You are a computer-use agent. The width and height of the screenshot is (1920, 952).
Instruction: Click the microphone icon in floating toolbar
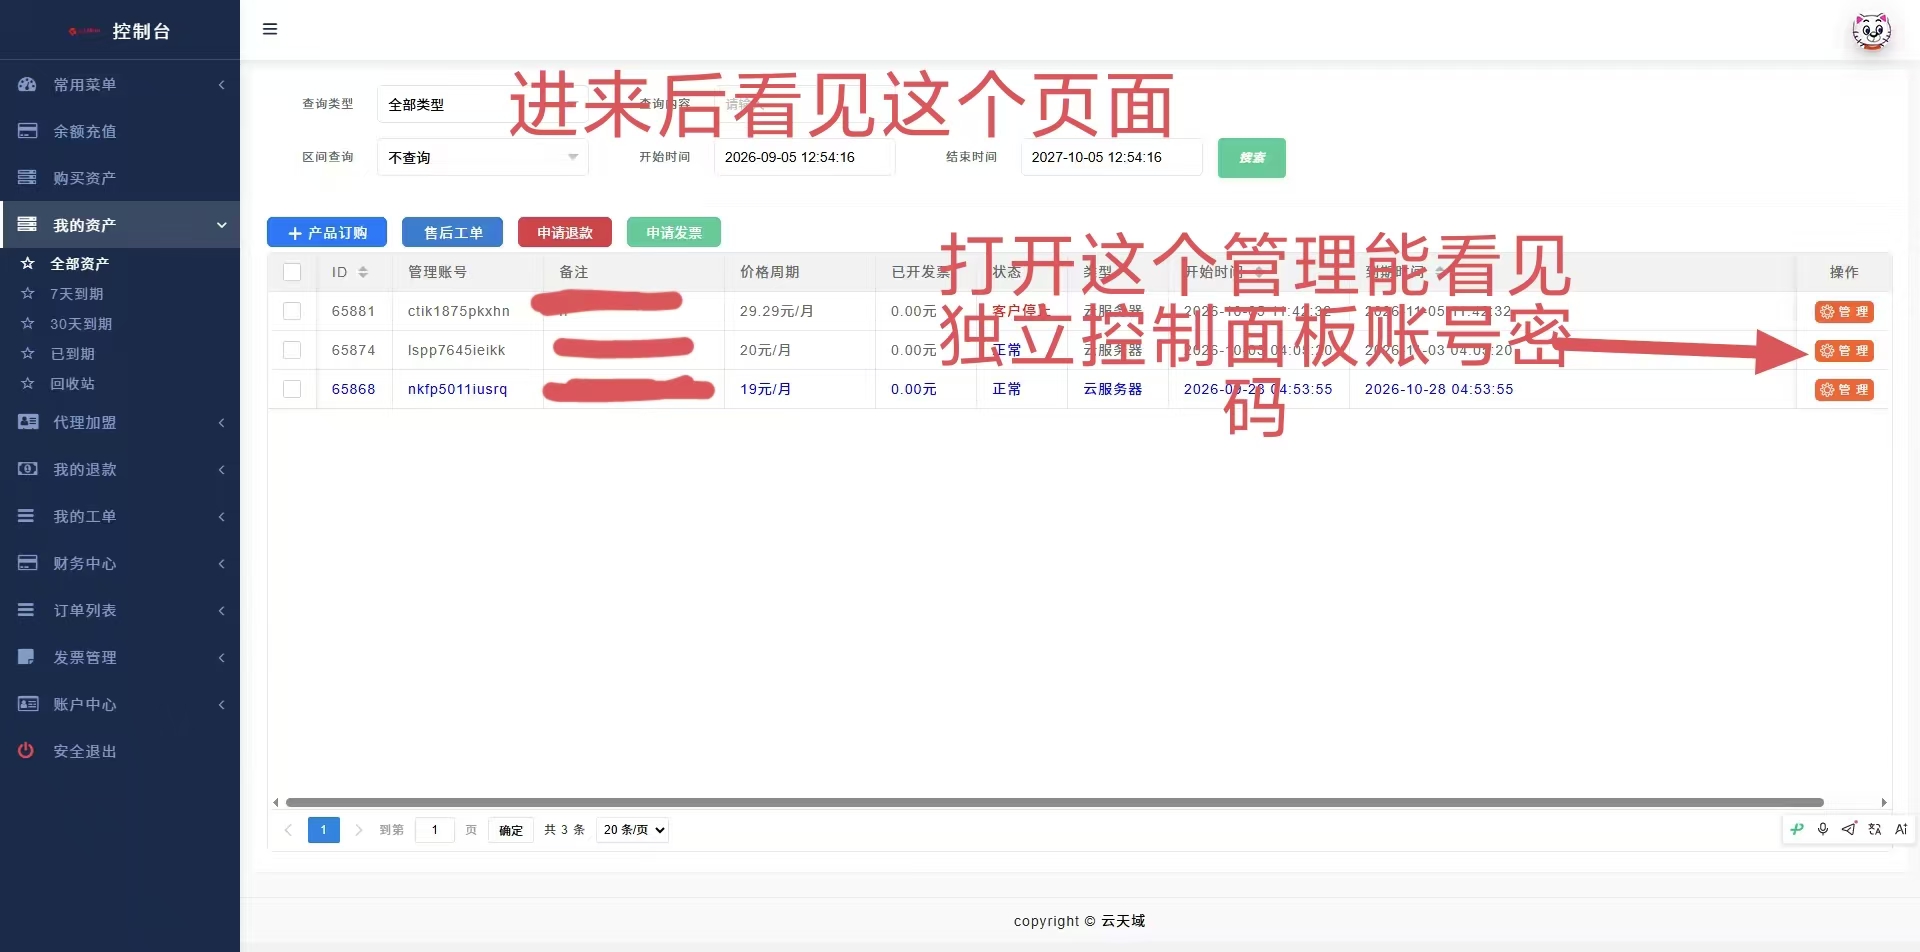click(1823, 829)
